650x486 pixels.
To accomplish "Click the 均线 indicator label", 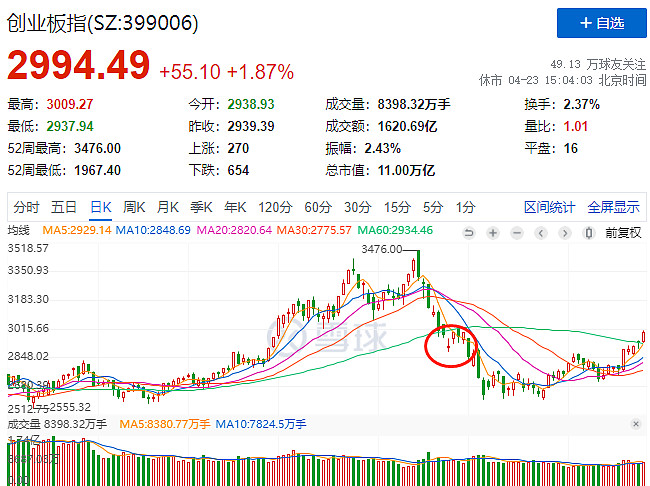I will point(19,230).
